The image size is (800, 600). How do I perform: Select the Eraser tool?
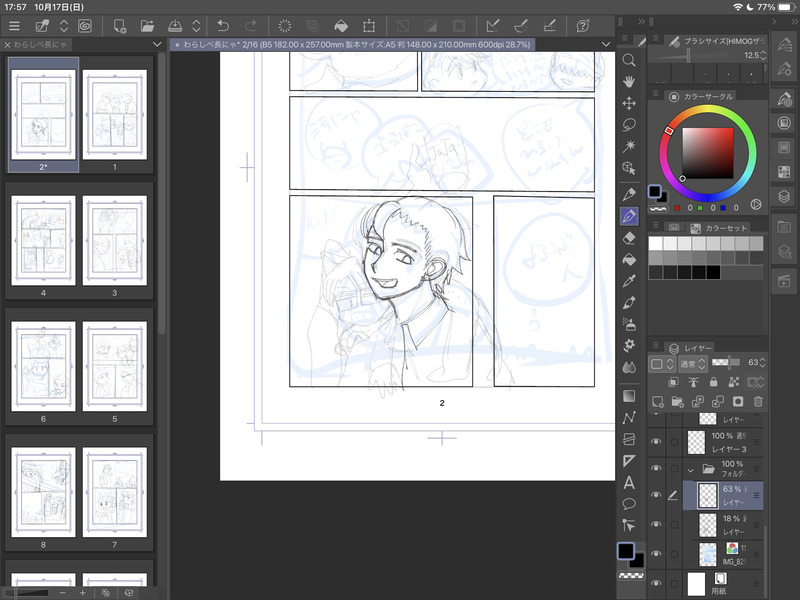pyautogui.click(x=629, y=238)
